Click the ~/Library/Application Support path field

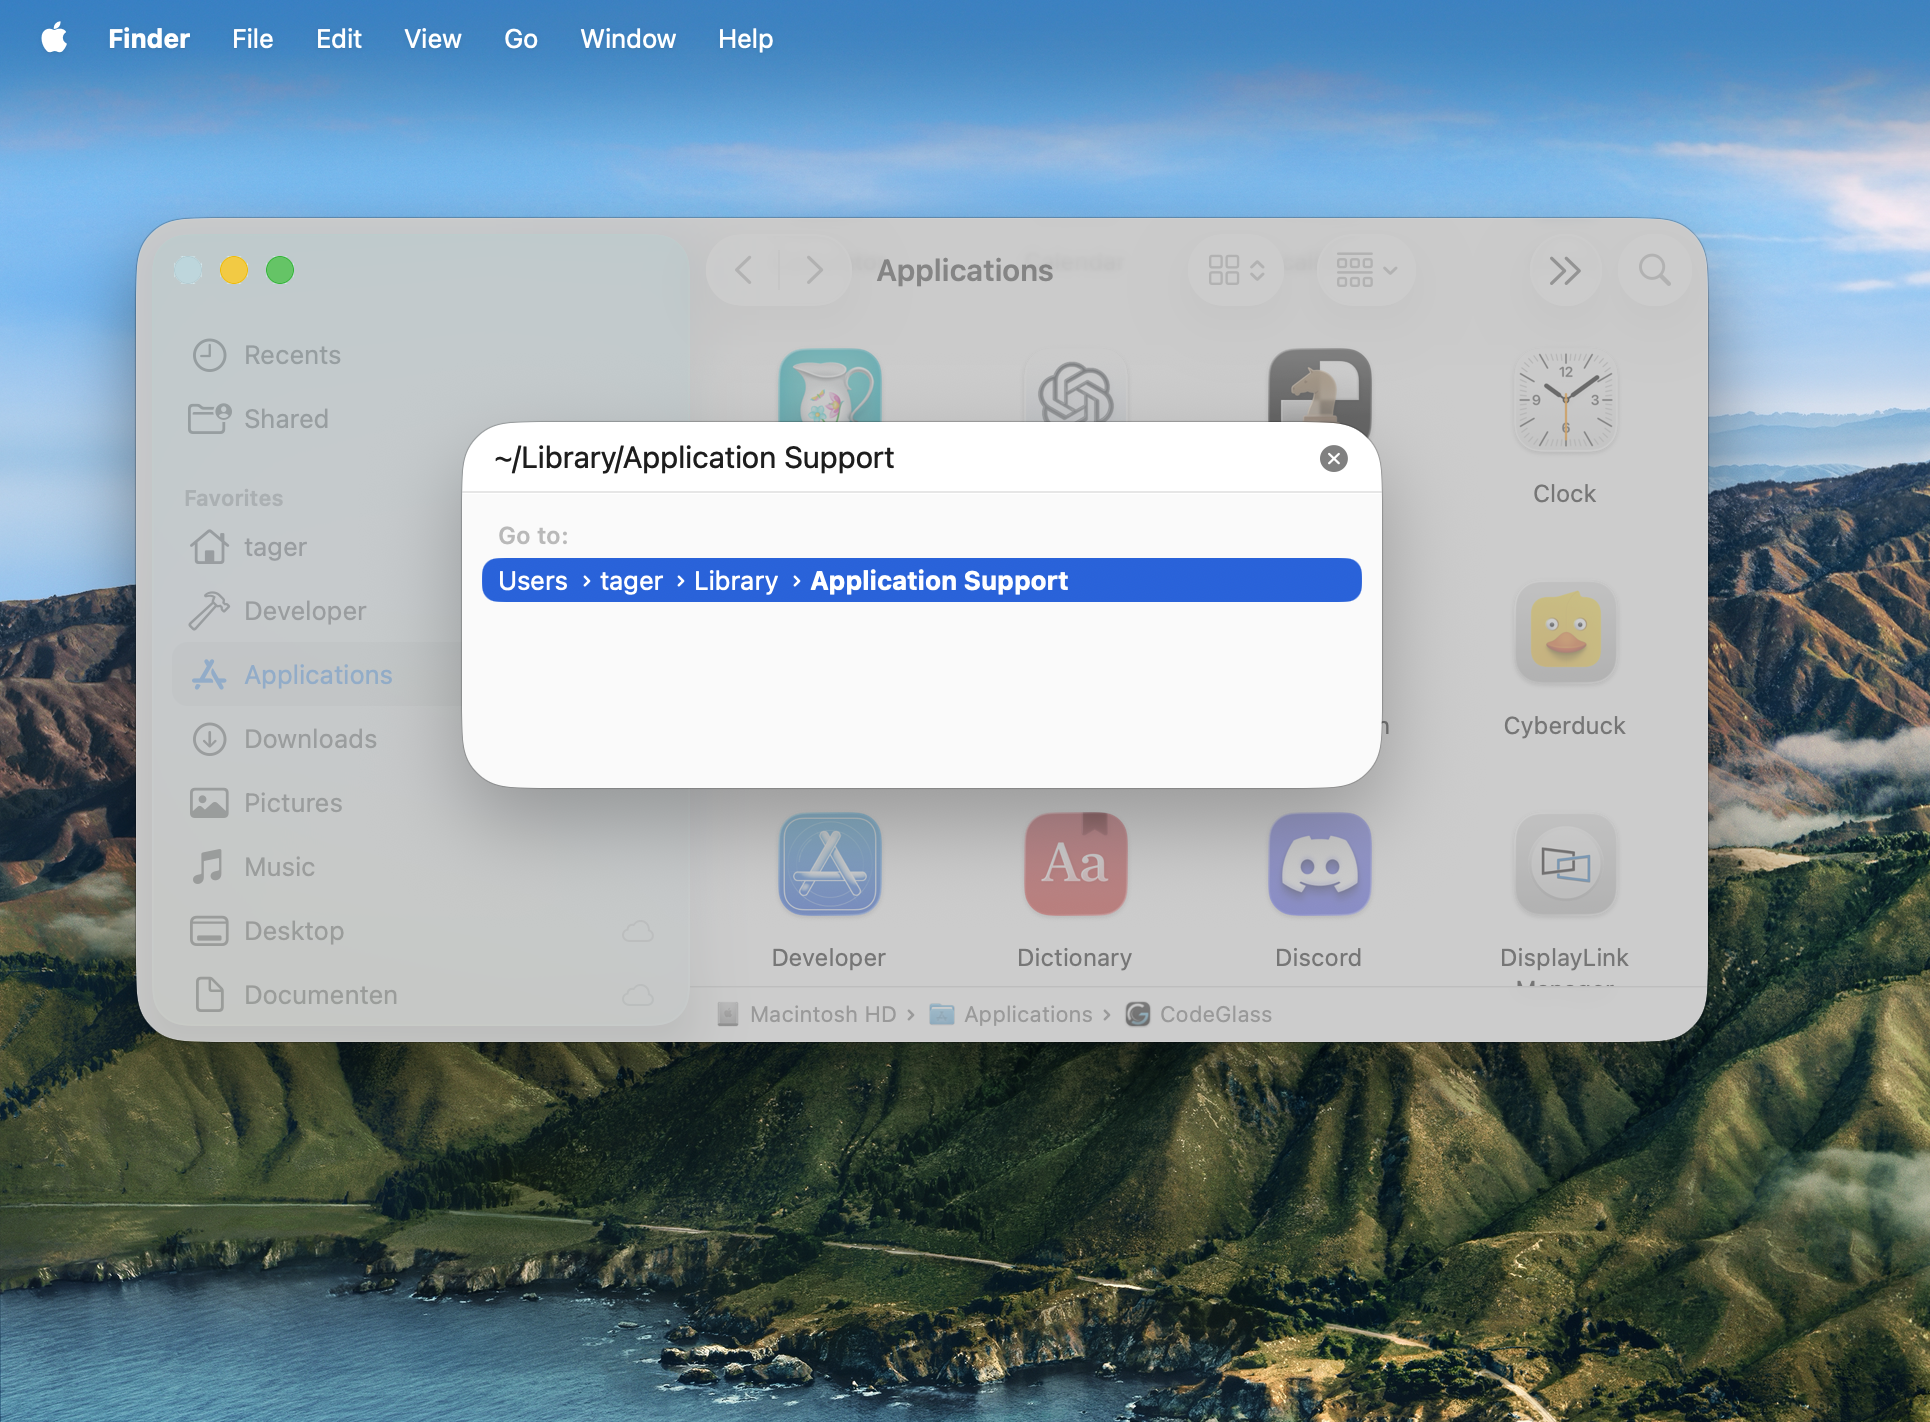point(900,458)
